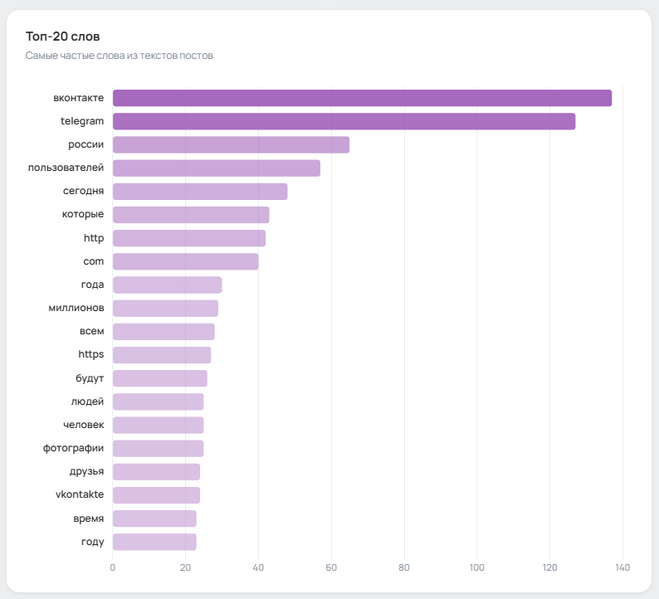Select the друзья bar

(156, 472)
